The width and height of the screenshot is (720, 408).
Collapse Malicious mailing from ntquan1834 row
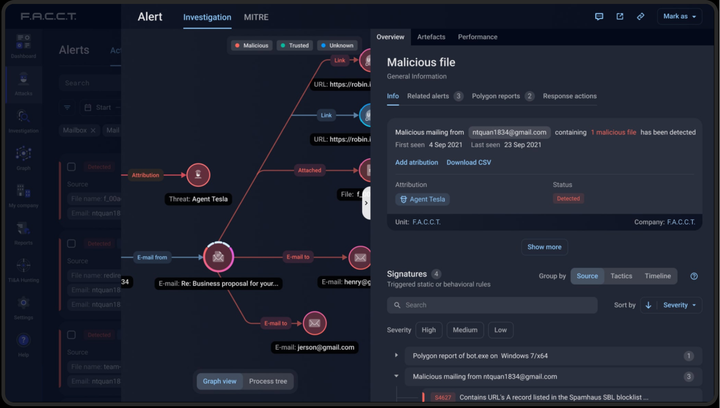pyautogui.click(x=396, y=377)
